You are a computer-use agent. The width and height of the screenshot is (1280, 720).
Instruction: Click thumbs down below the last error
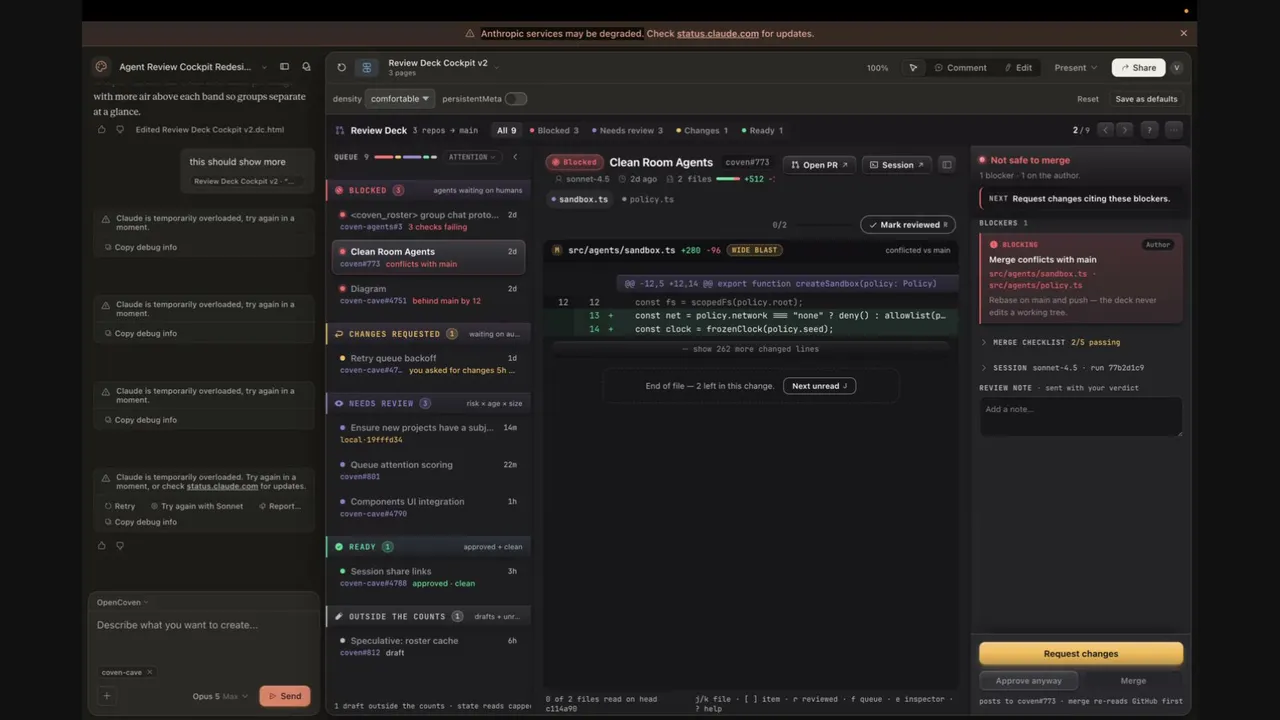pyautogui.click(x=120, y=545)
